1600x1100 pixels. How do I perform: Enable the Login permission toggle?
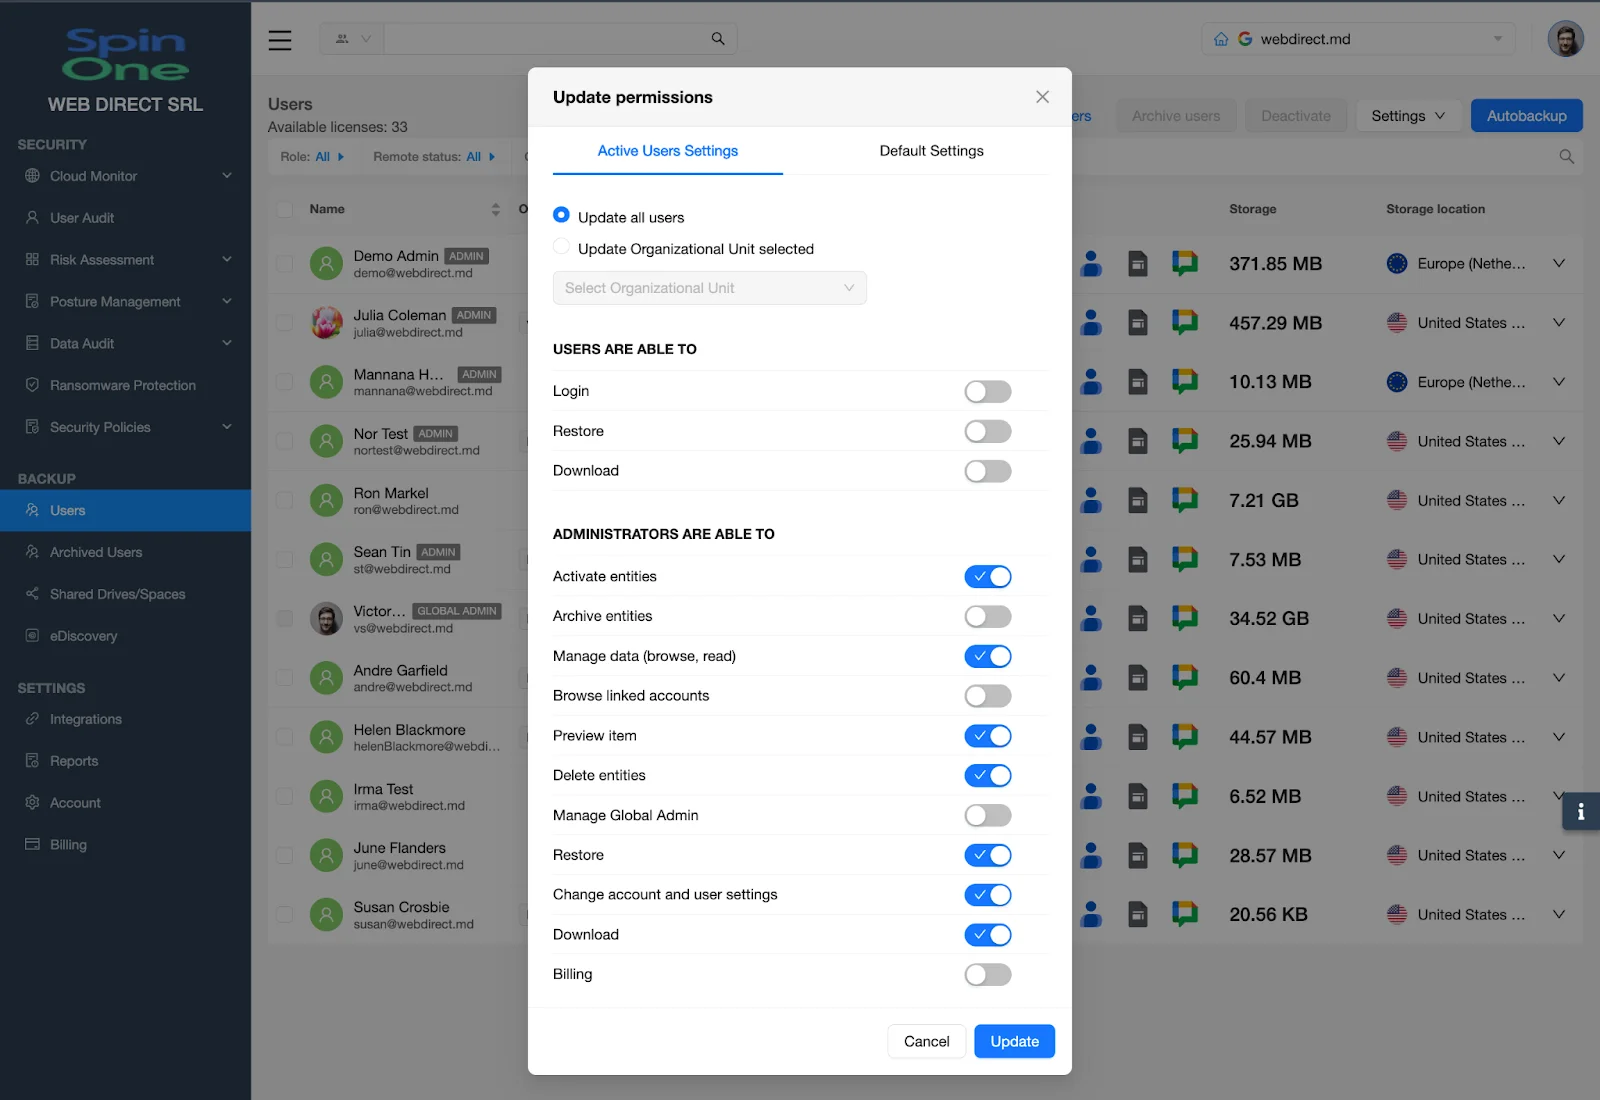click(x=987, y=391)
